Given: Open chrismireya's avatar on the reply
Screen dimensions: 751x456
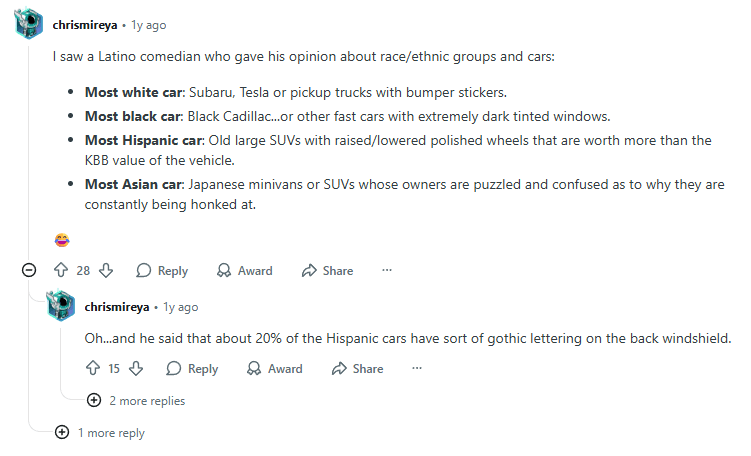Looking at the screenshot, I should coord(61,306).
